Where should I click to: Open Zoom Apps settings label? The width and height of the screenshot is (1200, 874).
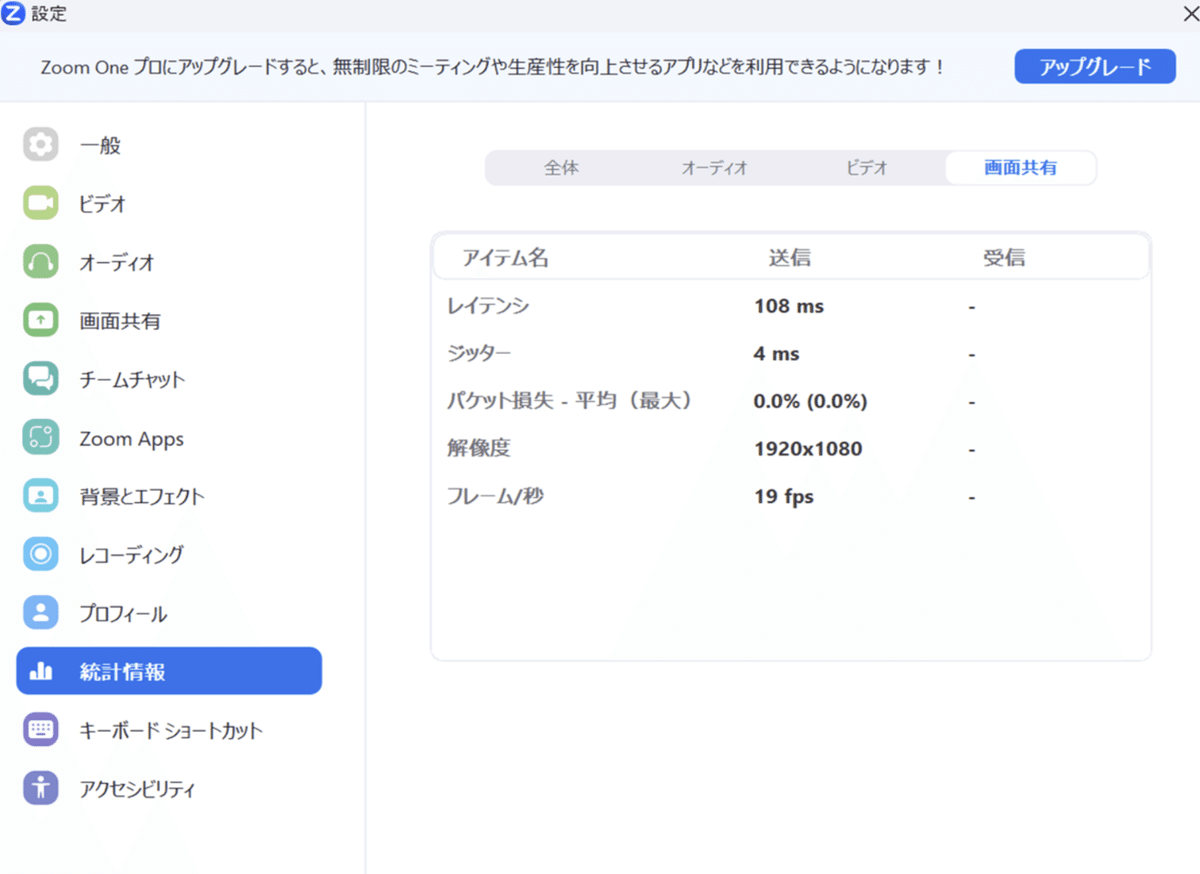click(x=131, y=439)
